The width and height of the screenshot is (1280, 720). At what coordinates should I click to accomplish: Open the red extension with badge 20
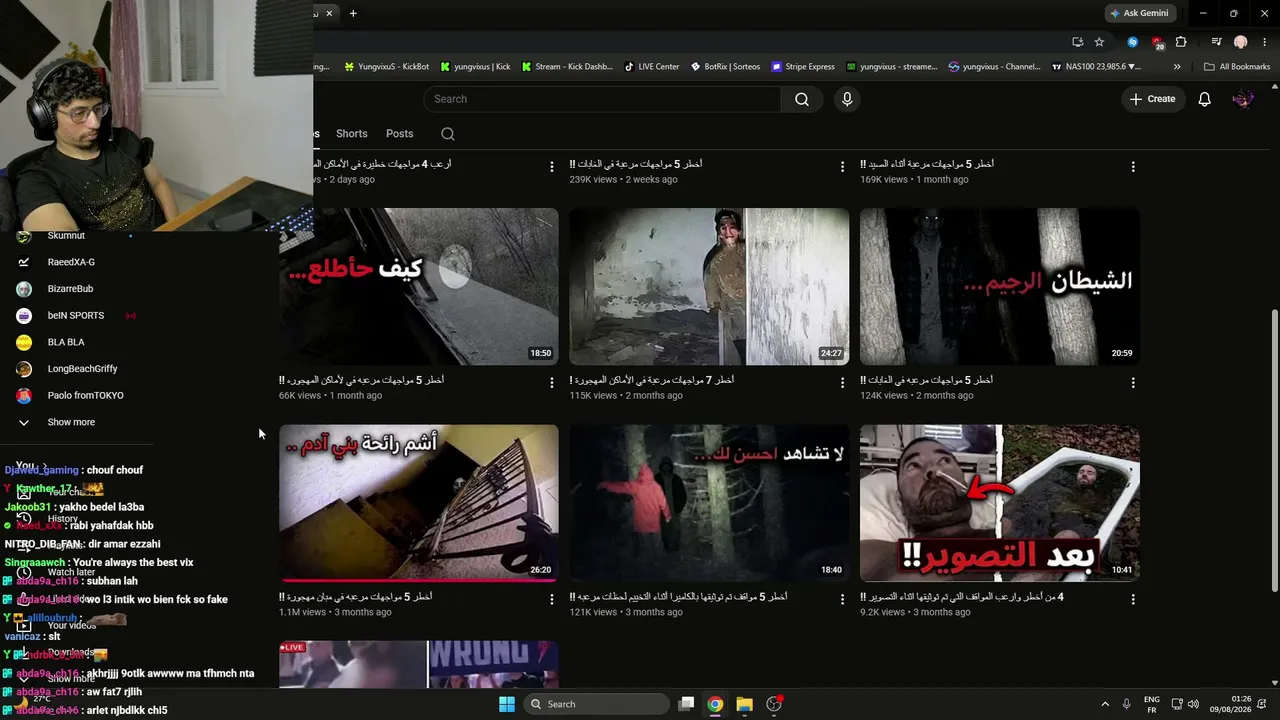[x=1158, y=43]
